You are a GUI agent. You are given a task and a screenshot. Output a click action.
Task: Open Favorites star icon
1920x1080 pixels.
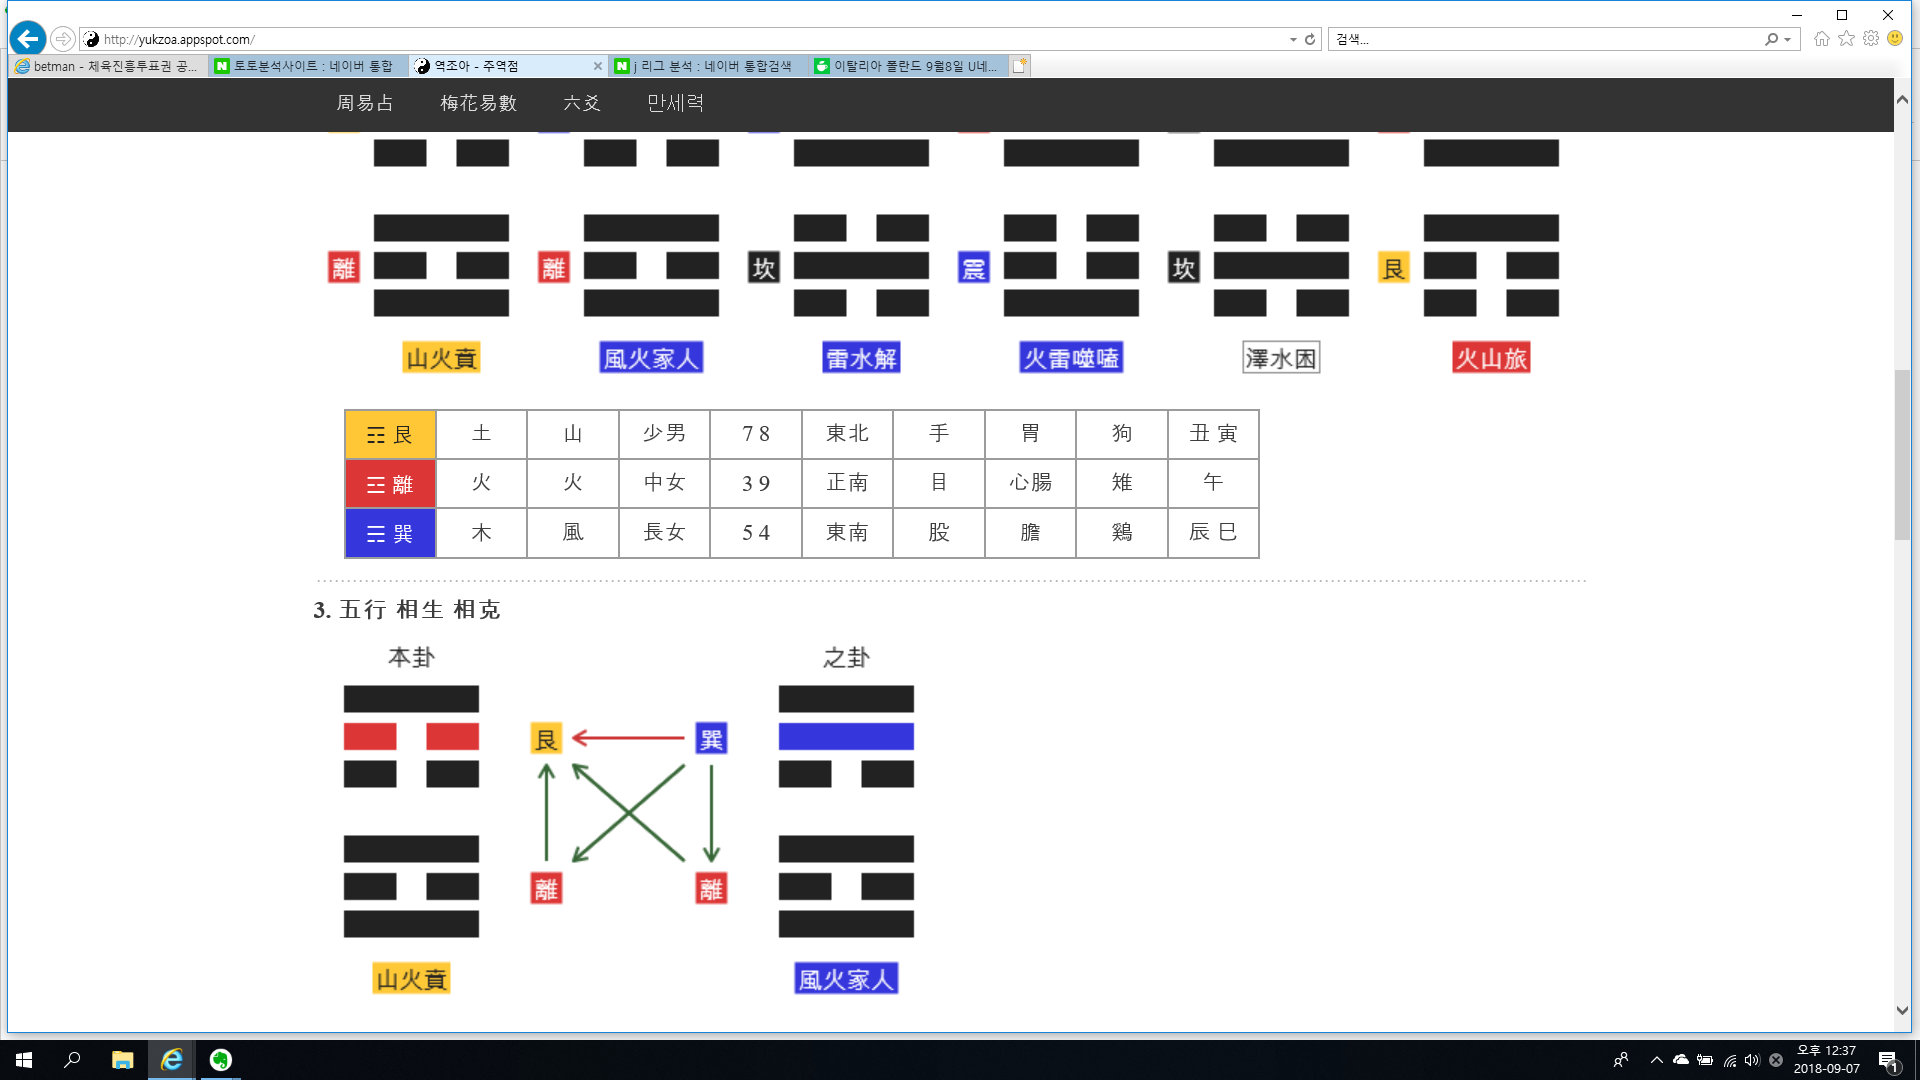click(1846, 38)
